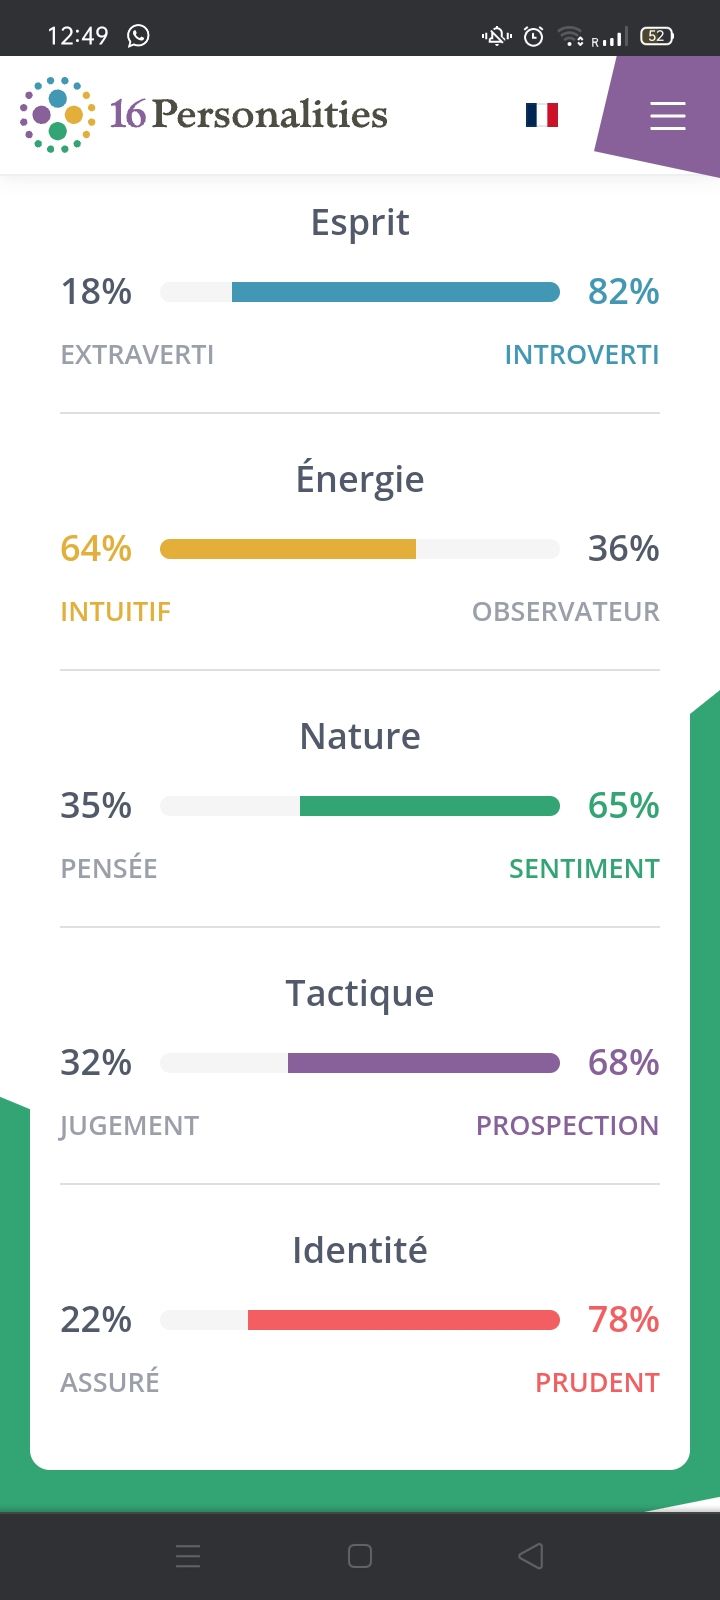Viewport: 720px width, 1600px height.
Task: Tap the 78% PRUDENT percentage
Action: pyautogui.click(x=623, y=1320)
